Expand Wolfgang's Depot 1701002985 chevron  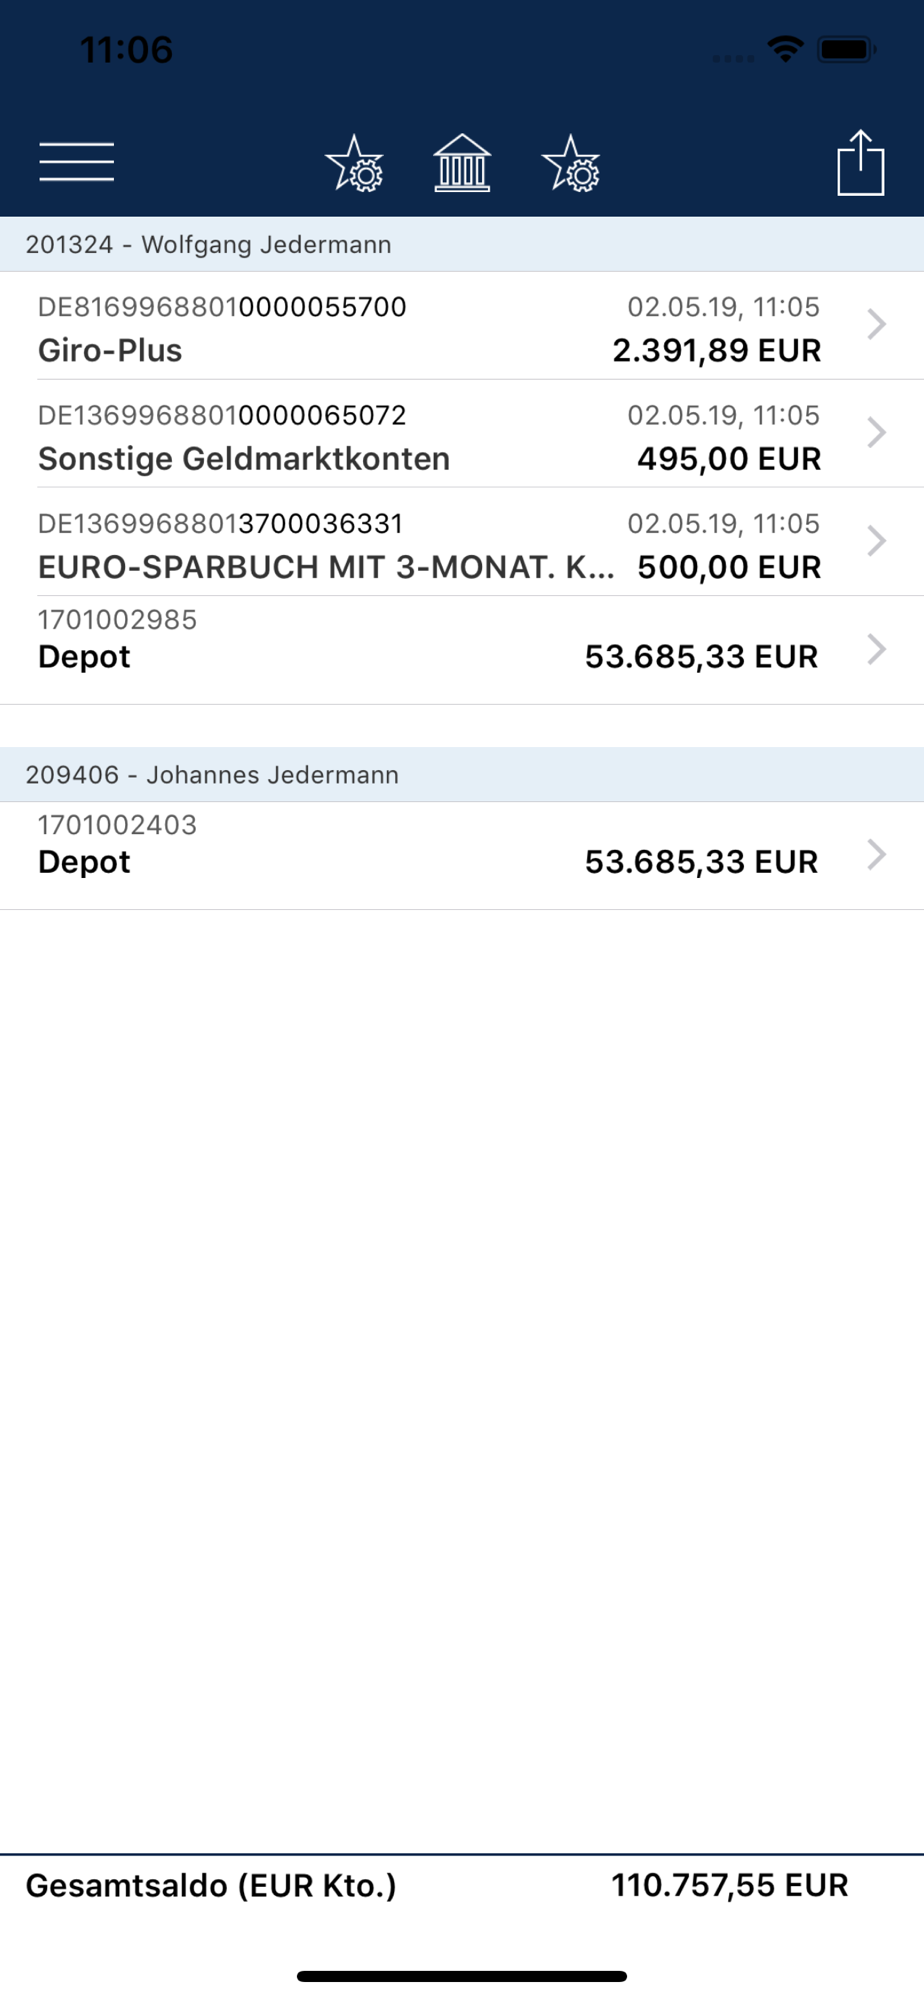[877, 649]
